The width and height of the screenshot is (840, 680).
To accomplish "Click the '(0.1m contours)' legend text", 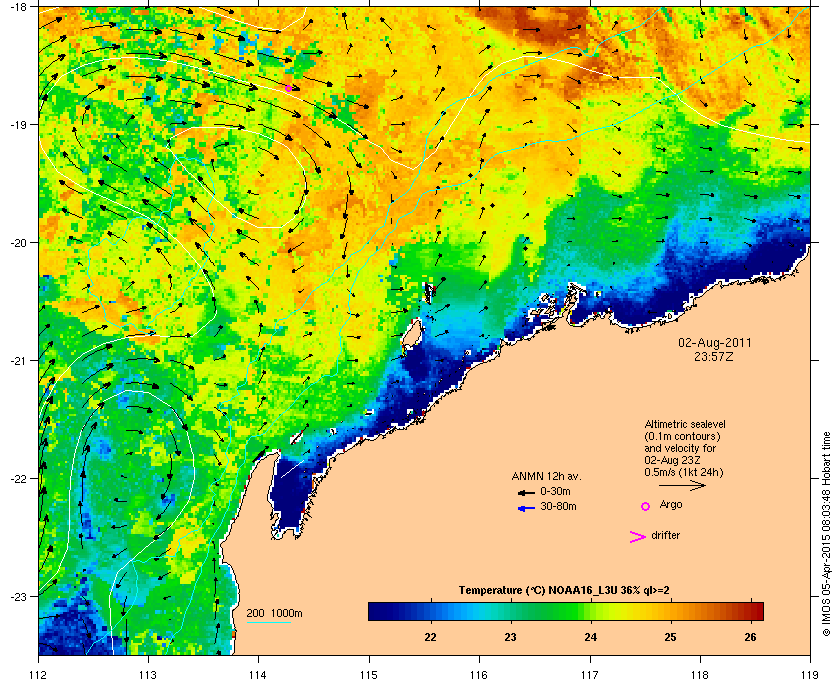I will click(x=682, y=436).
